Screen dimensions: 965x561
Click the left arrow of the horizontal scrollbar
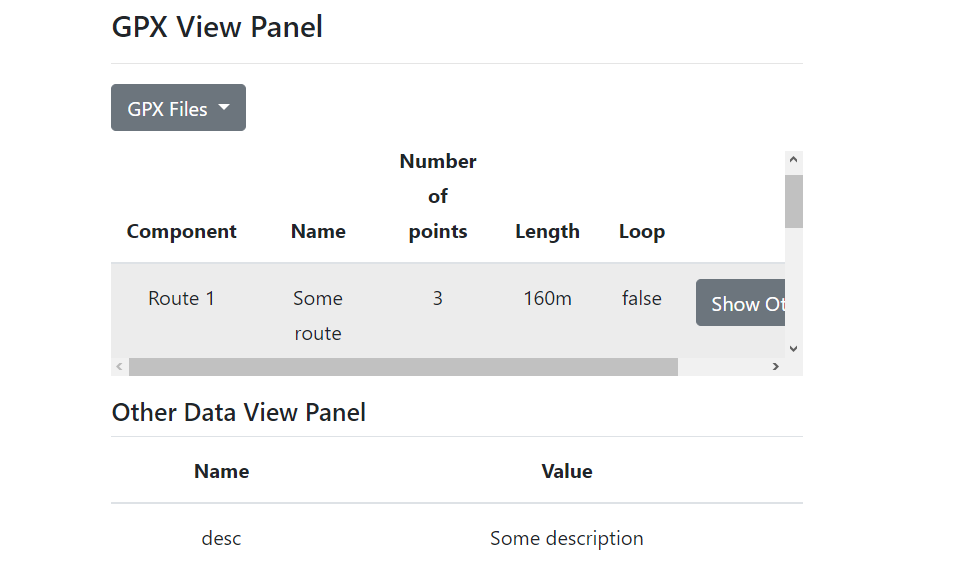119,367
